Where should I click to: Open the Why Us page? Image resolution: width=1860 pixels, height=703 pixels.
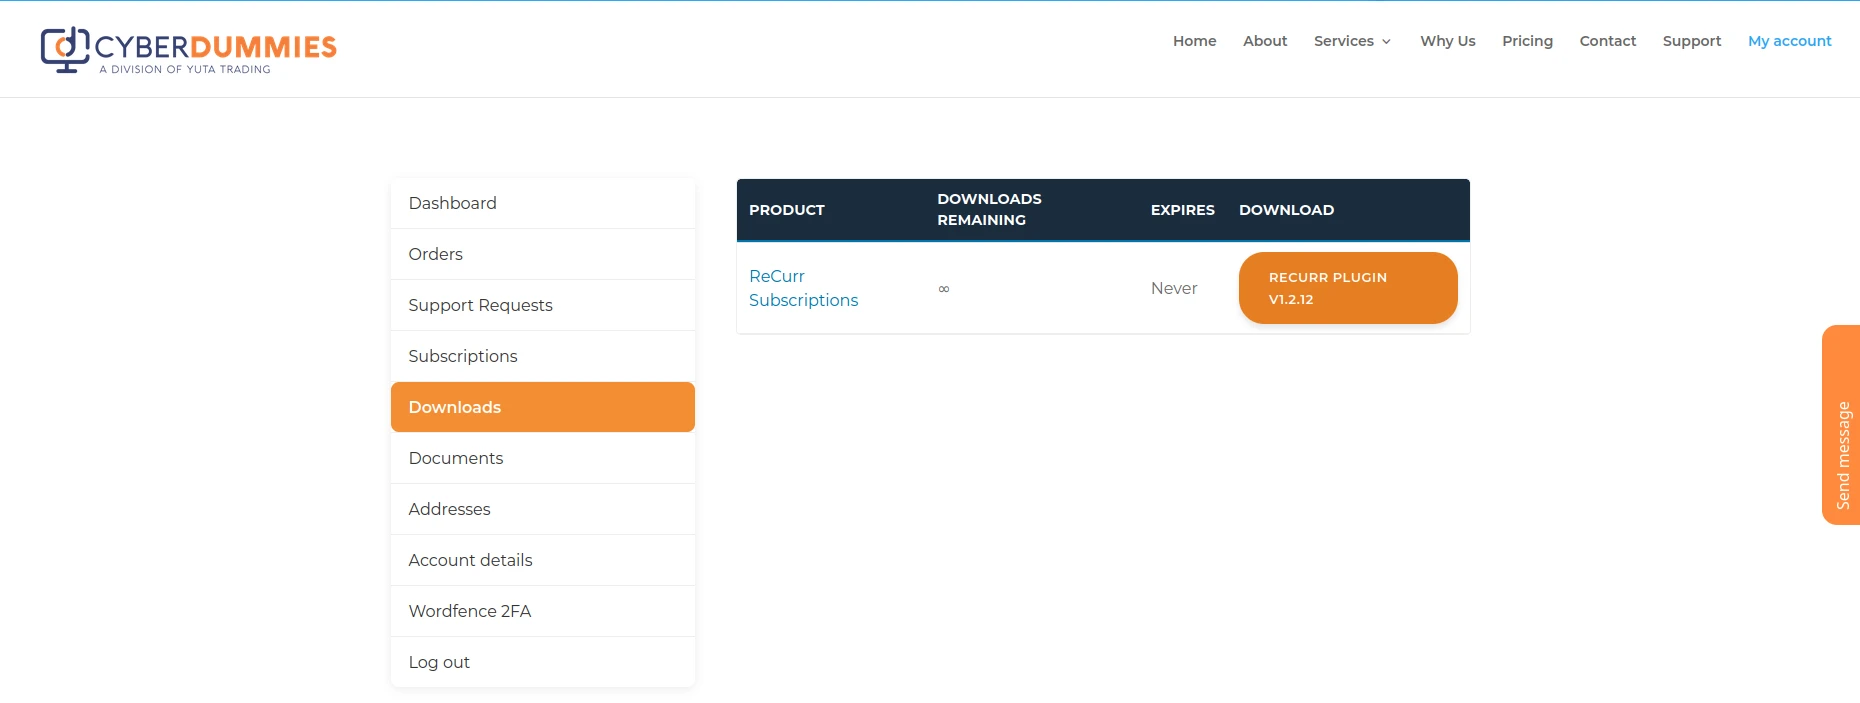[x=1447, y=41]
